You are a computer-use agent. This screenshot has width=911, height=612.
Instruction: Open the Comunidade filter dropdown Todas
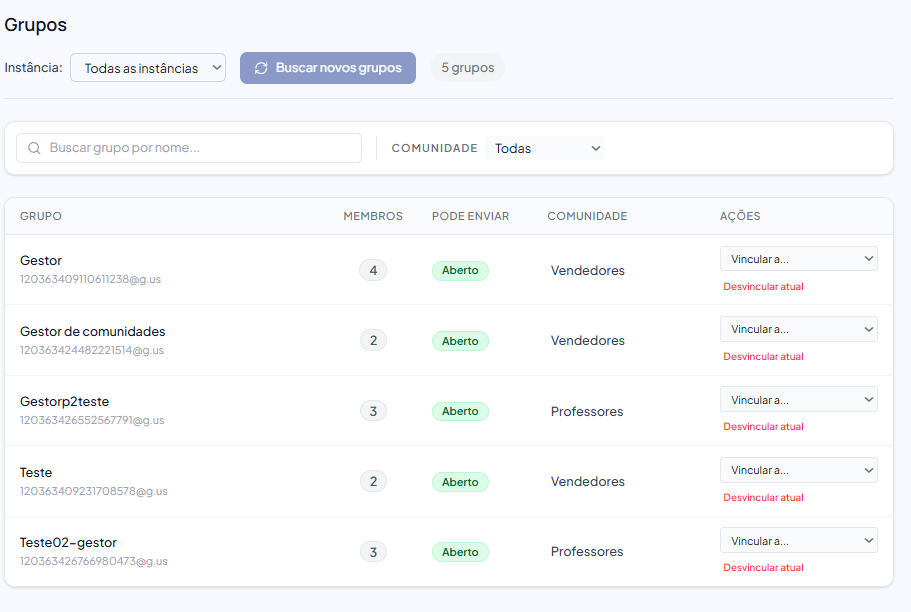point(545,148)
